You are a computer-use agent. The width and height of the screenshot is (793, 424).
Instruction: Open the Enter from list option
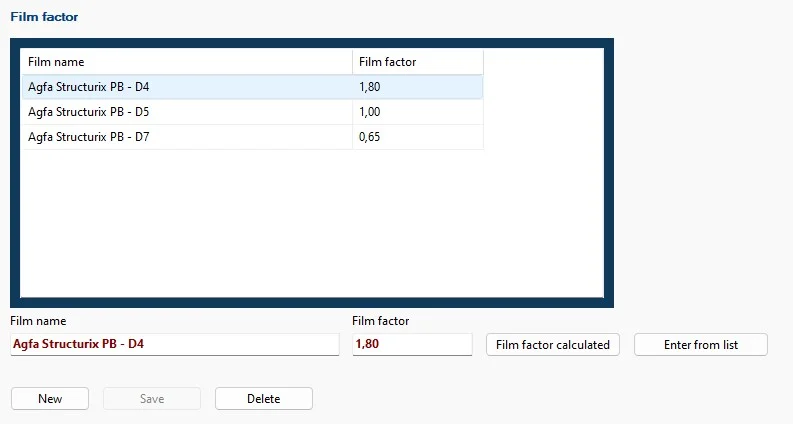coord(700,344)
